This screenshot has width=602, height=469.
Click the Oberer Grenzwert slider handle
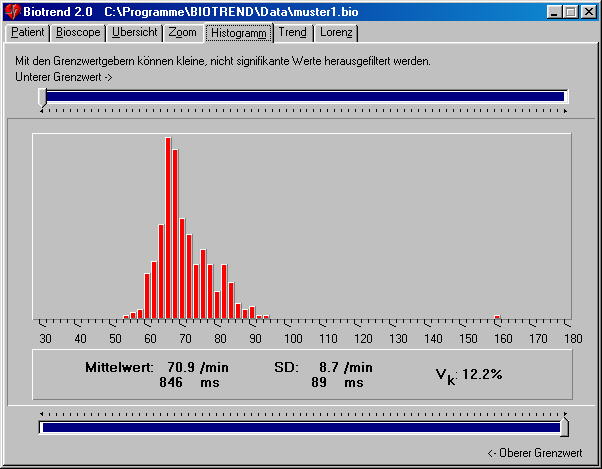(564, 428)
